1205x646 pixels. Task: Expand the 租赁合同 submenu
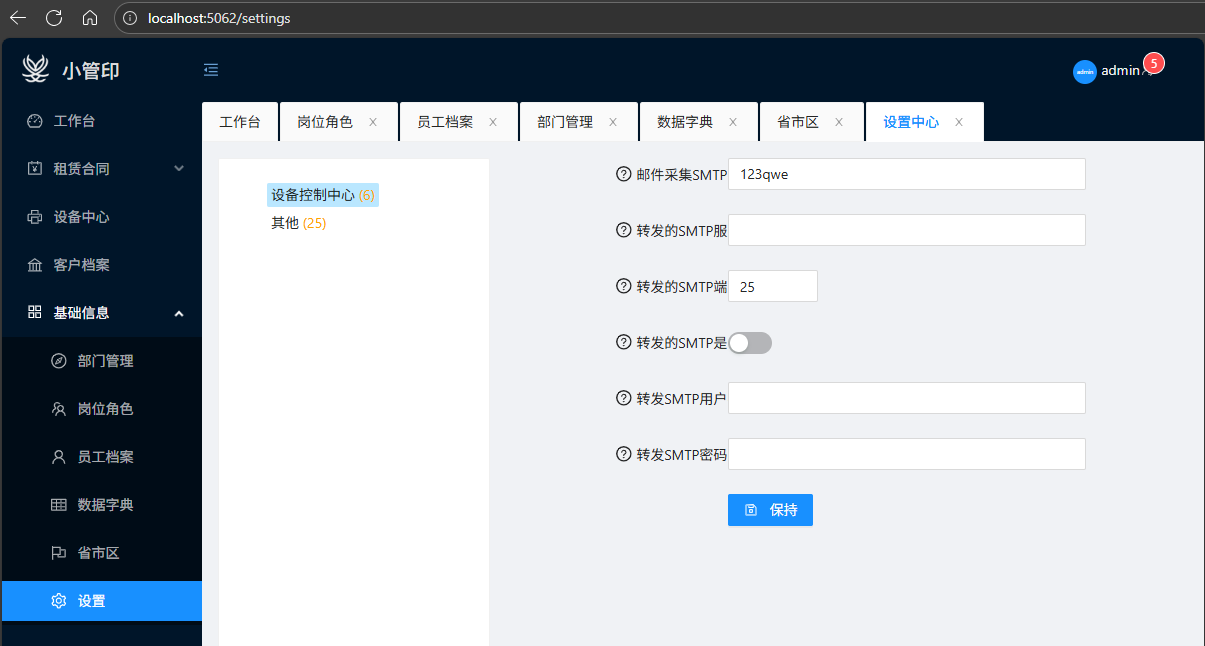101,169
